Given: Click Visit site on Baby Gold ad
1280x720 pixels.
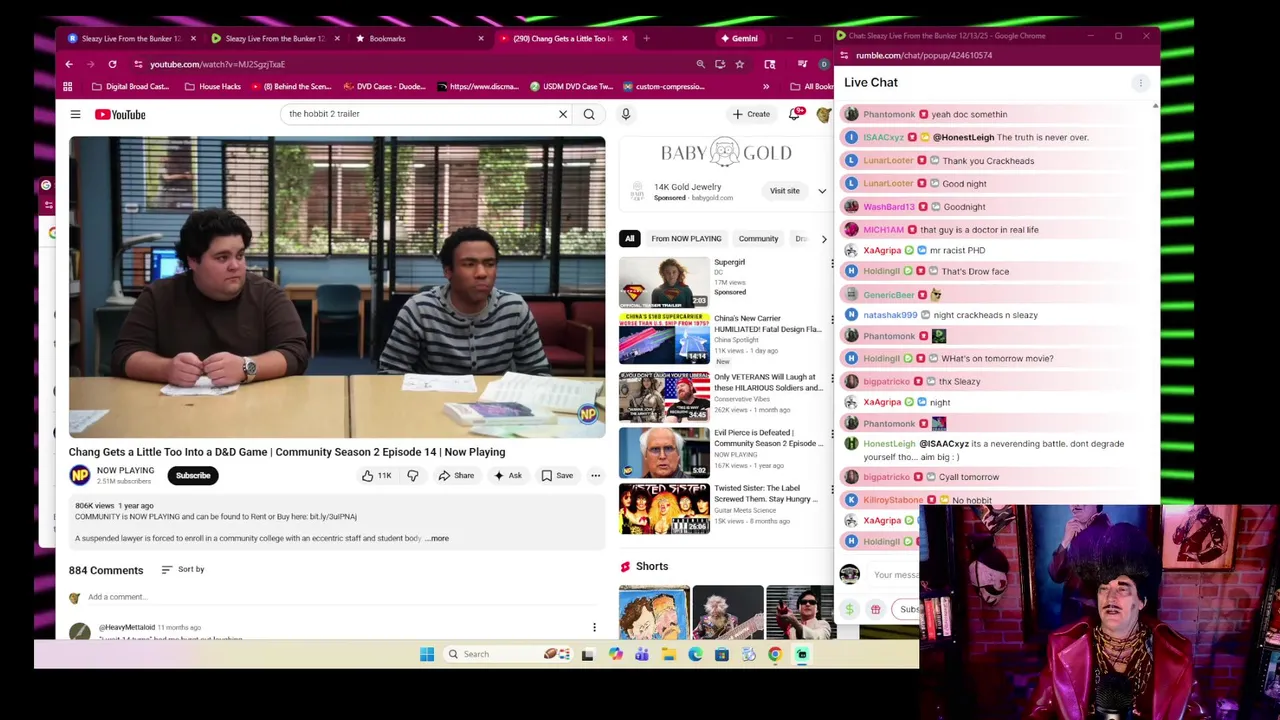Looking at the screenshot, I should tap(785, 191).
